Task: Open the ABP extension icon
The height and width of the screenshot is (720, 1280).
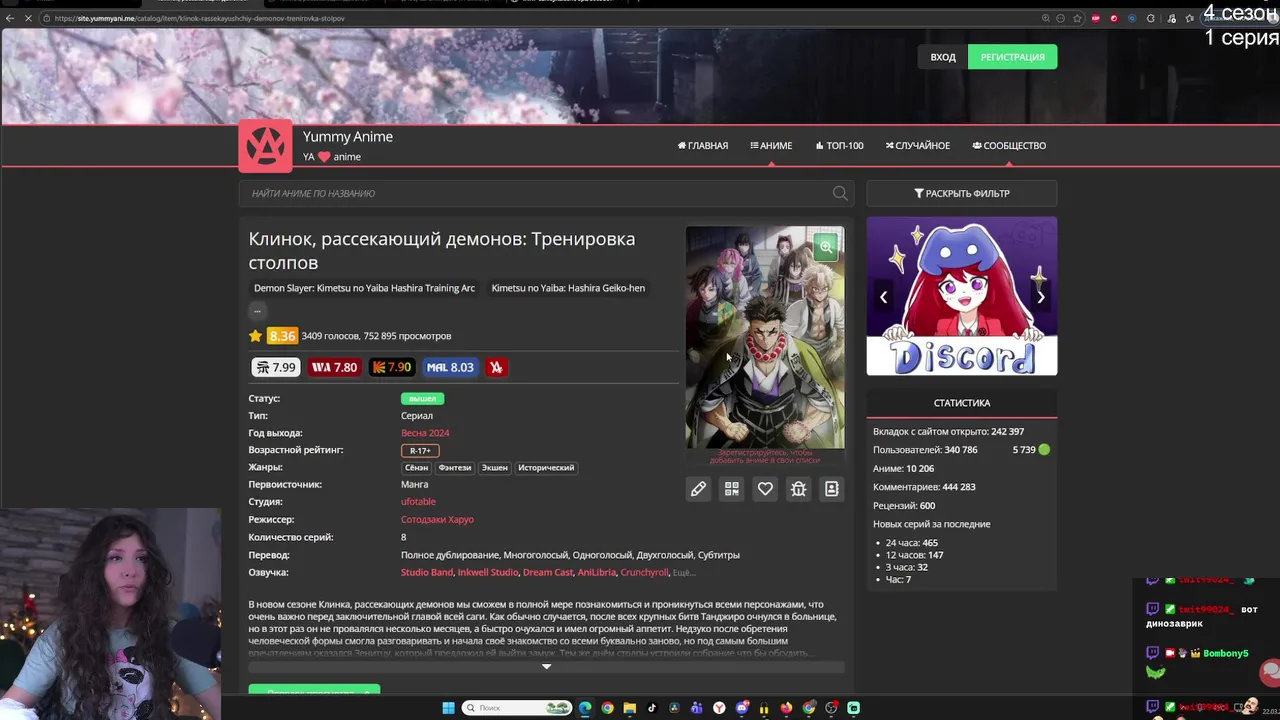Action: (1096, 18)
